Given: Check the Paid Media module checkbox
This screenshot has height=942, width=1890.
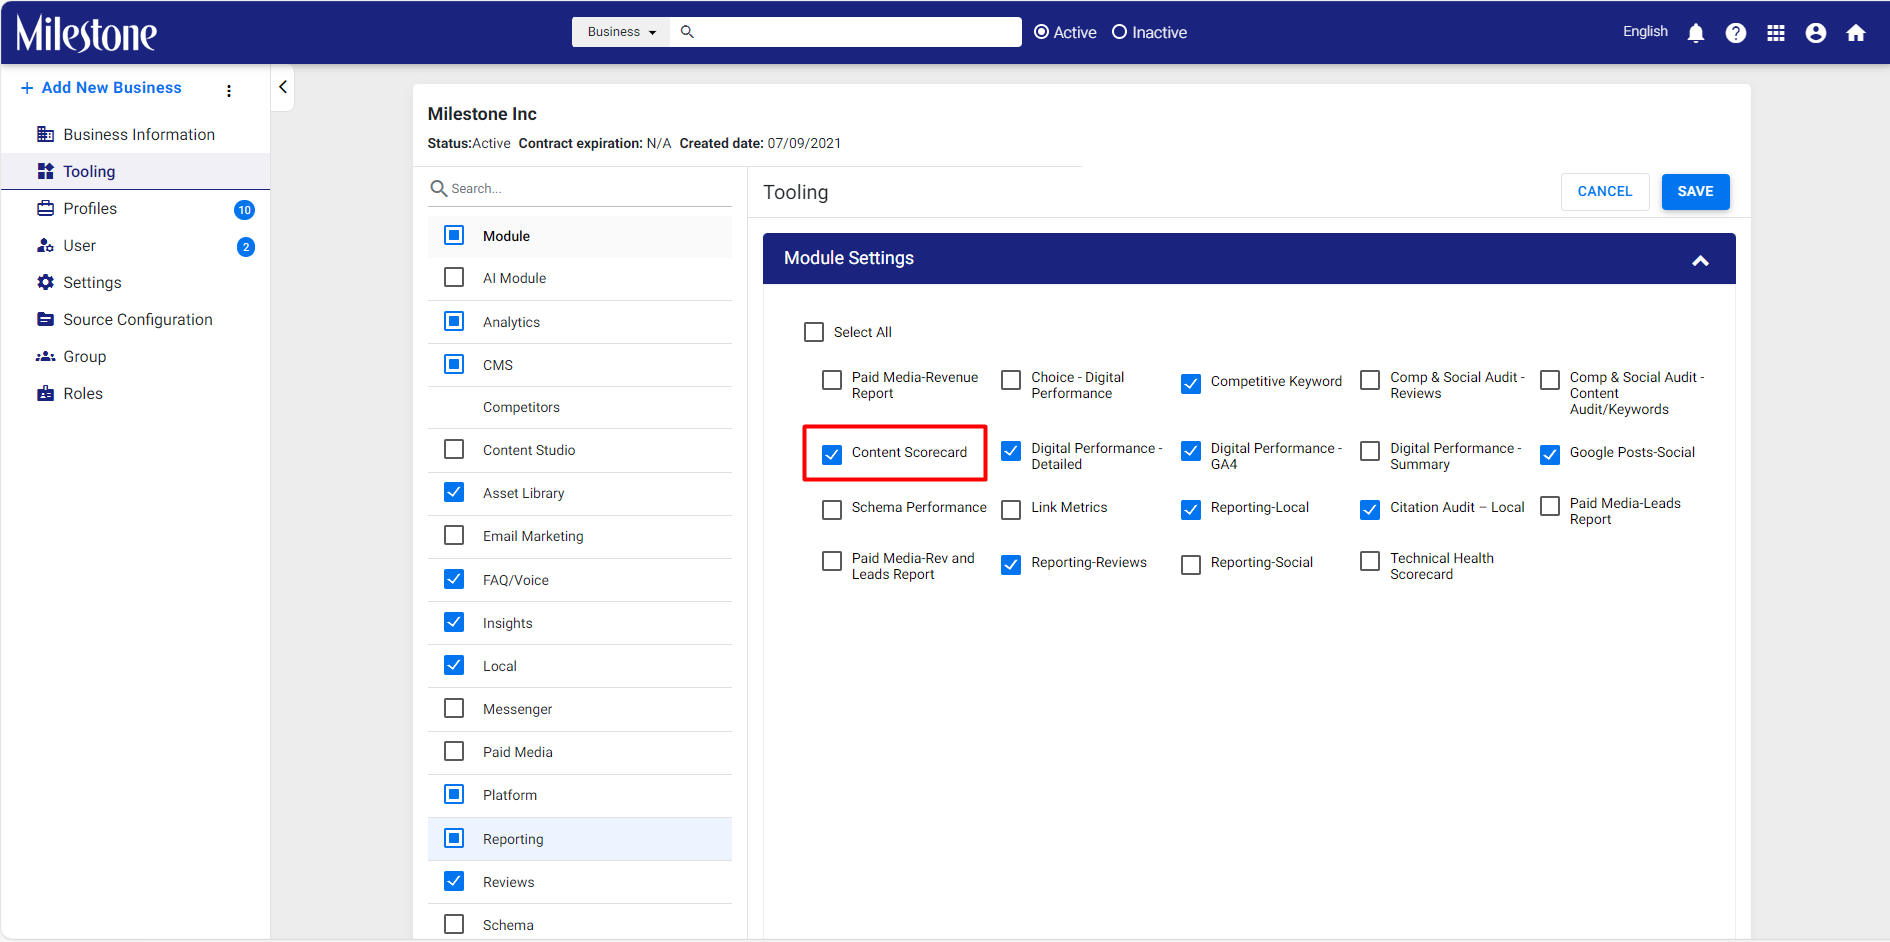Looking at the screenshot, I should [454, 751].
